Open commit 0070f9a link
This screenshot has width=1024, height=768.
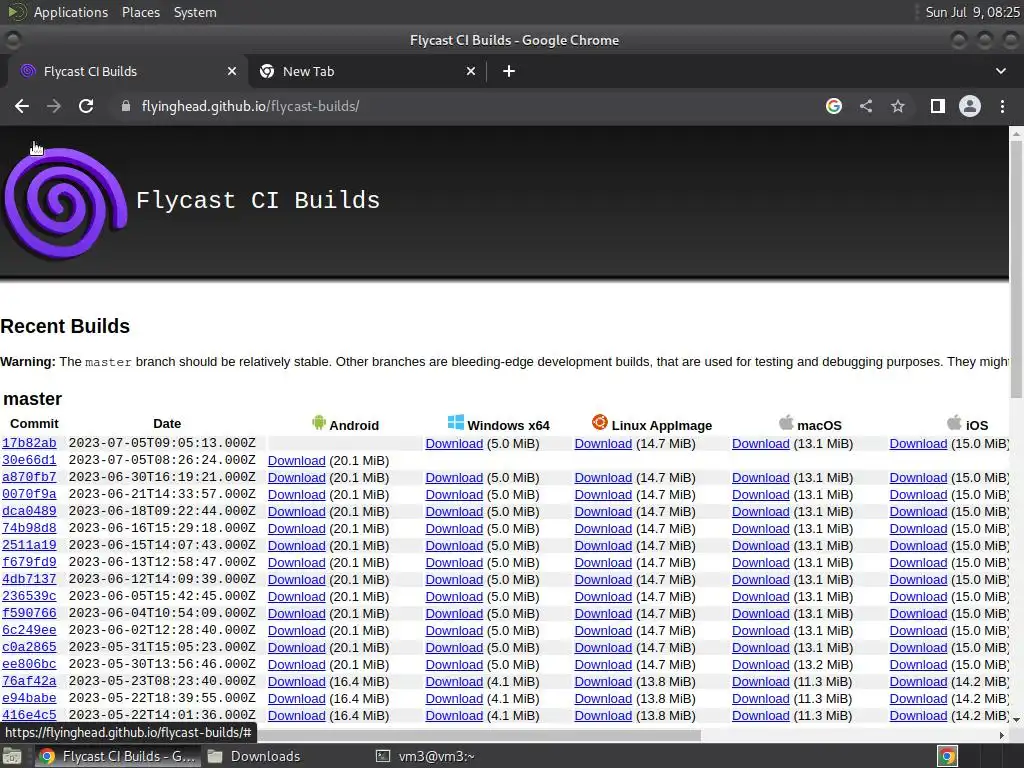tap(29, 494)
